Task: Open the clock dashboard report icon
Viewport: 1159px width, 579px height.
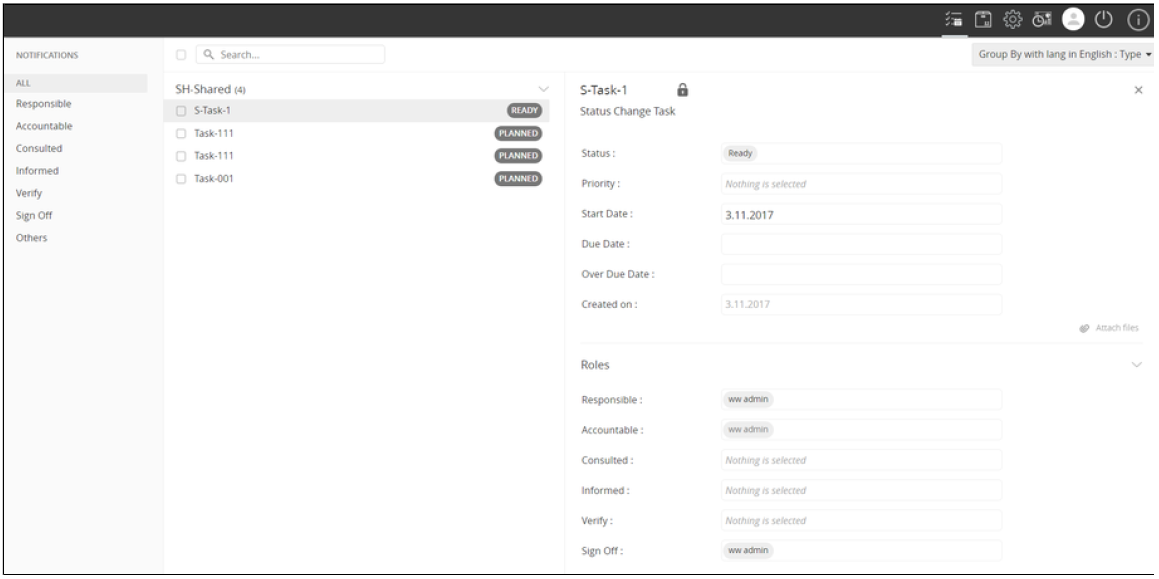Action: (x=1041, y=20)
